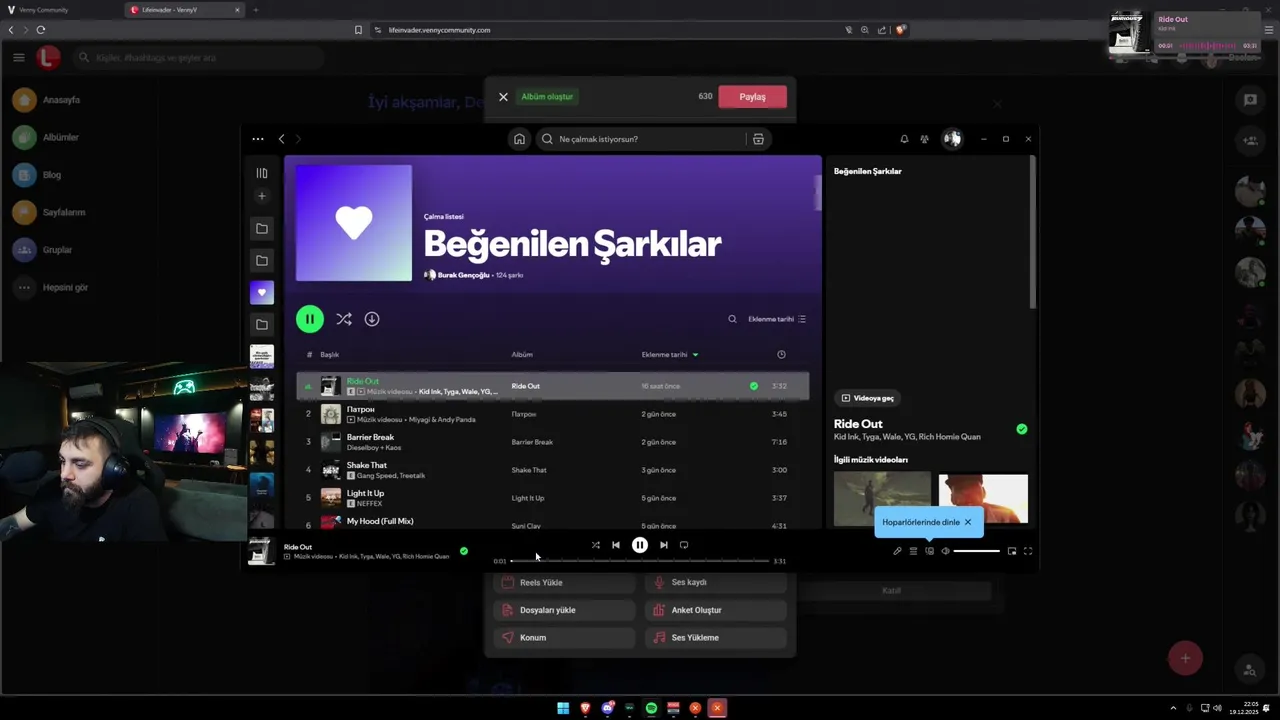Select the Ses kaydı option

[x=715, y=582]
